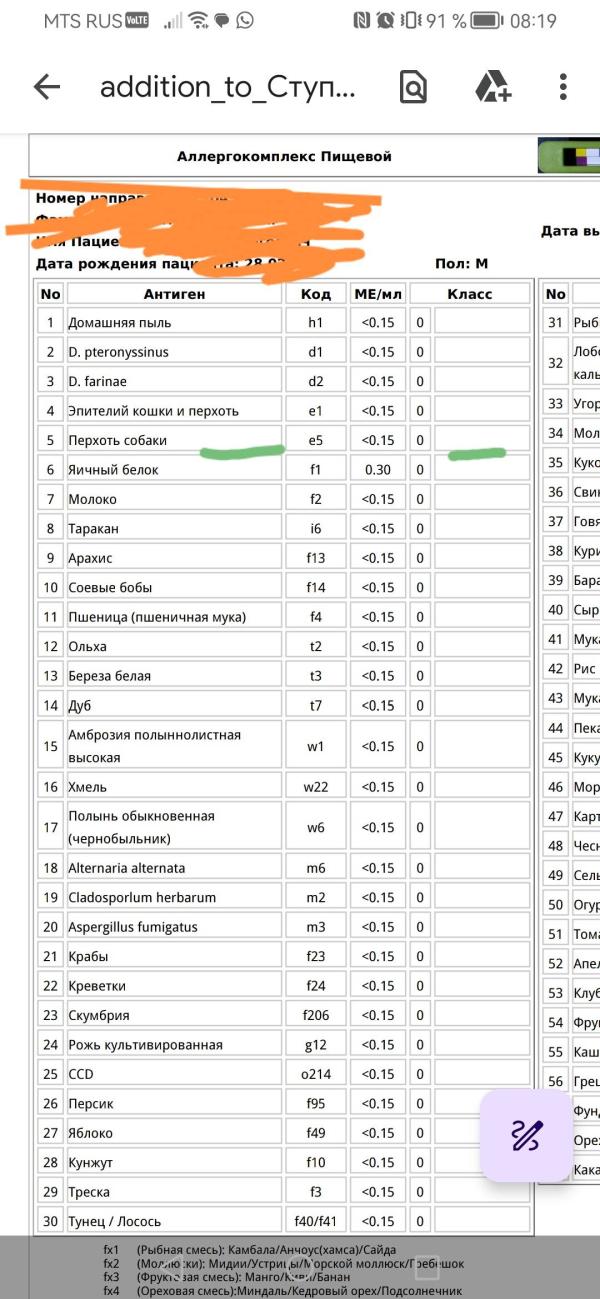Tap the Тунец / Лосось row label
600x1299 pixels.
click(114, 1221)
